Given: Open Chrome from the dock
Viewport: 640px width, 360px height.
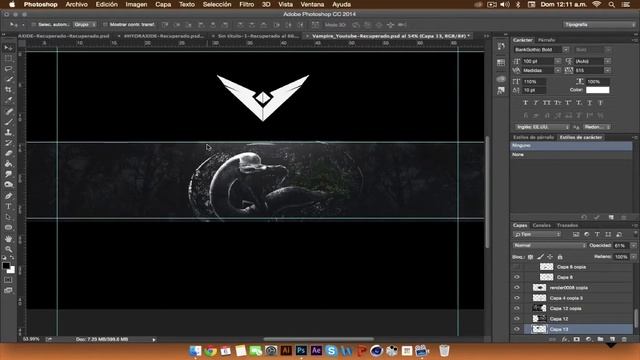Looking at the screenshot, I should point(211,351).
